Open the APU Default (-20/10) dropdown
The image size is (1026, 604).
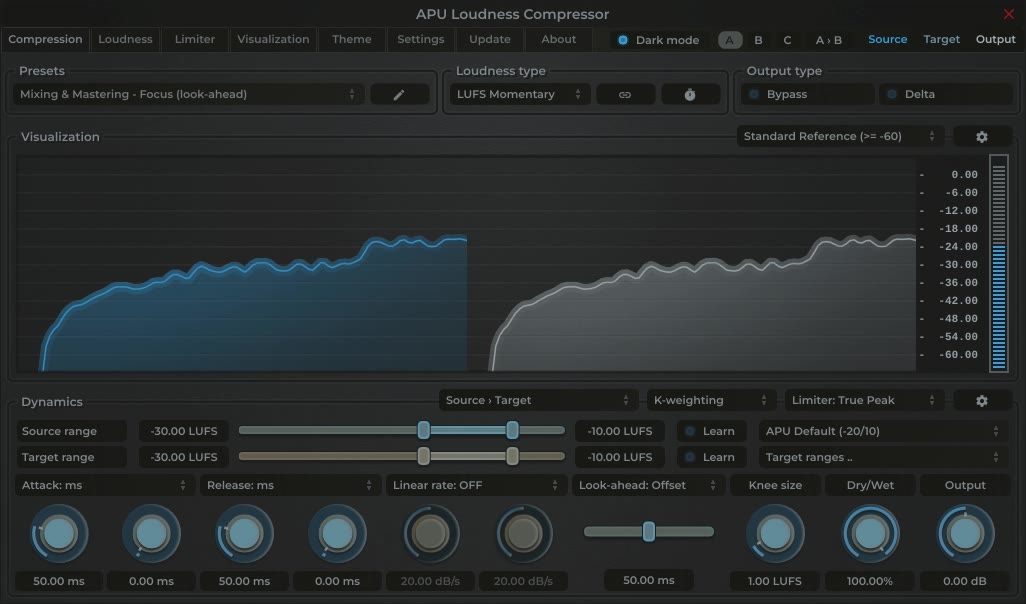[x=883, y=431]
